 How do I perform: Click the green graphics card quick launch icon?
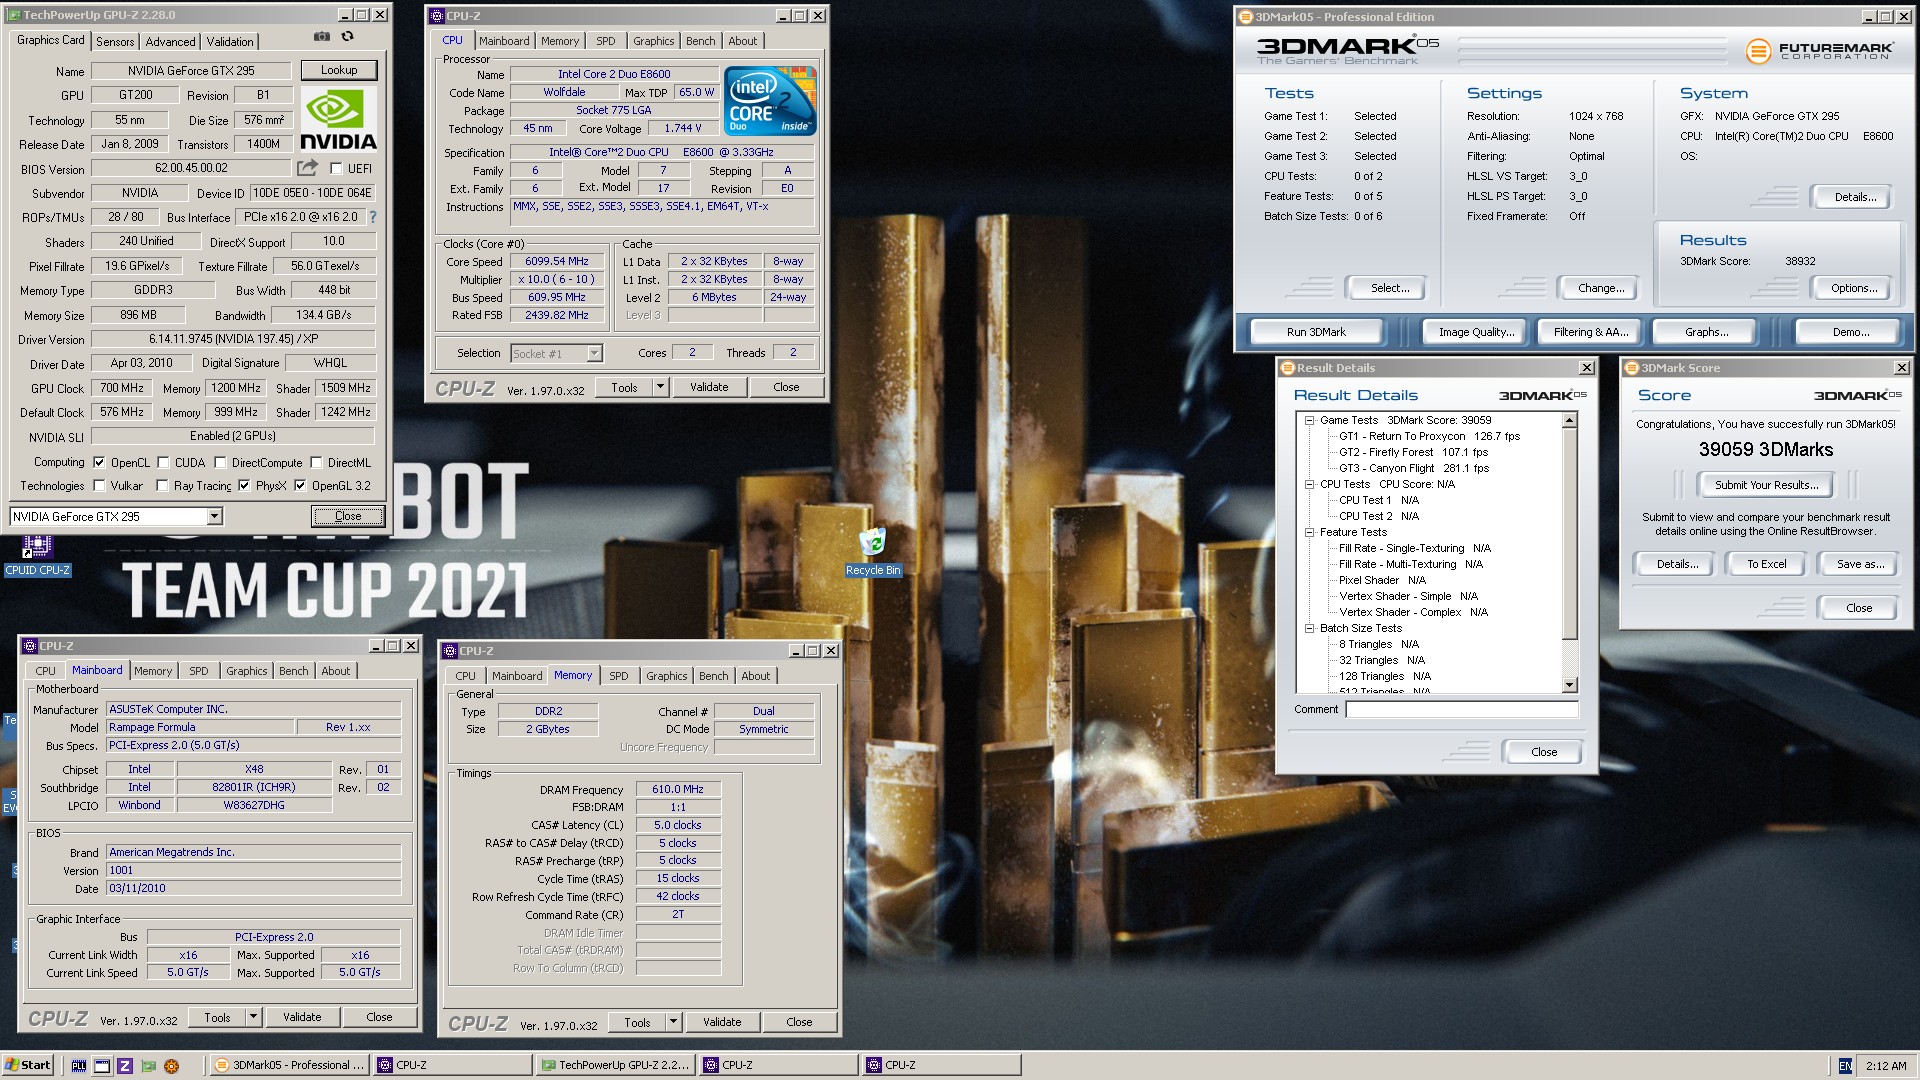(x=148, y=1066)
